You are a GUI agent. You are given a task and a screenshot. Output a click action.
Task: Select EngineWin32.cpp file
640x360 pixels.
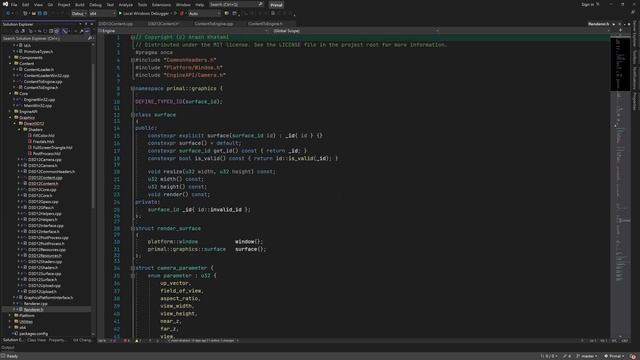click(x=39, y=100)
